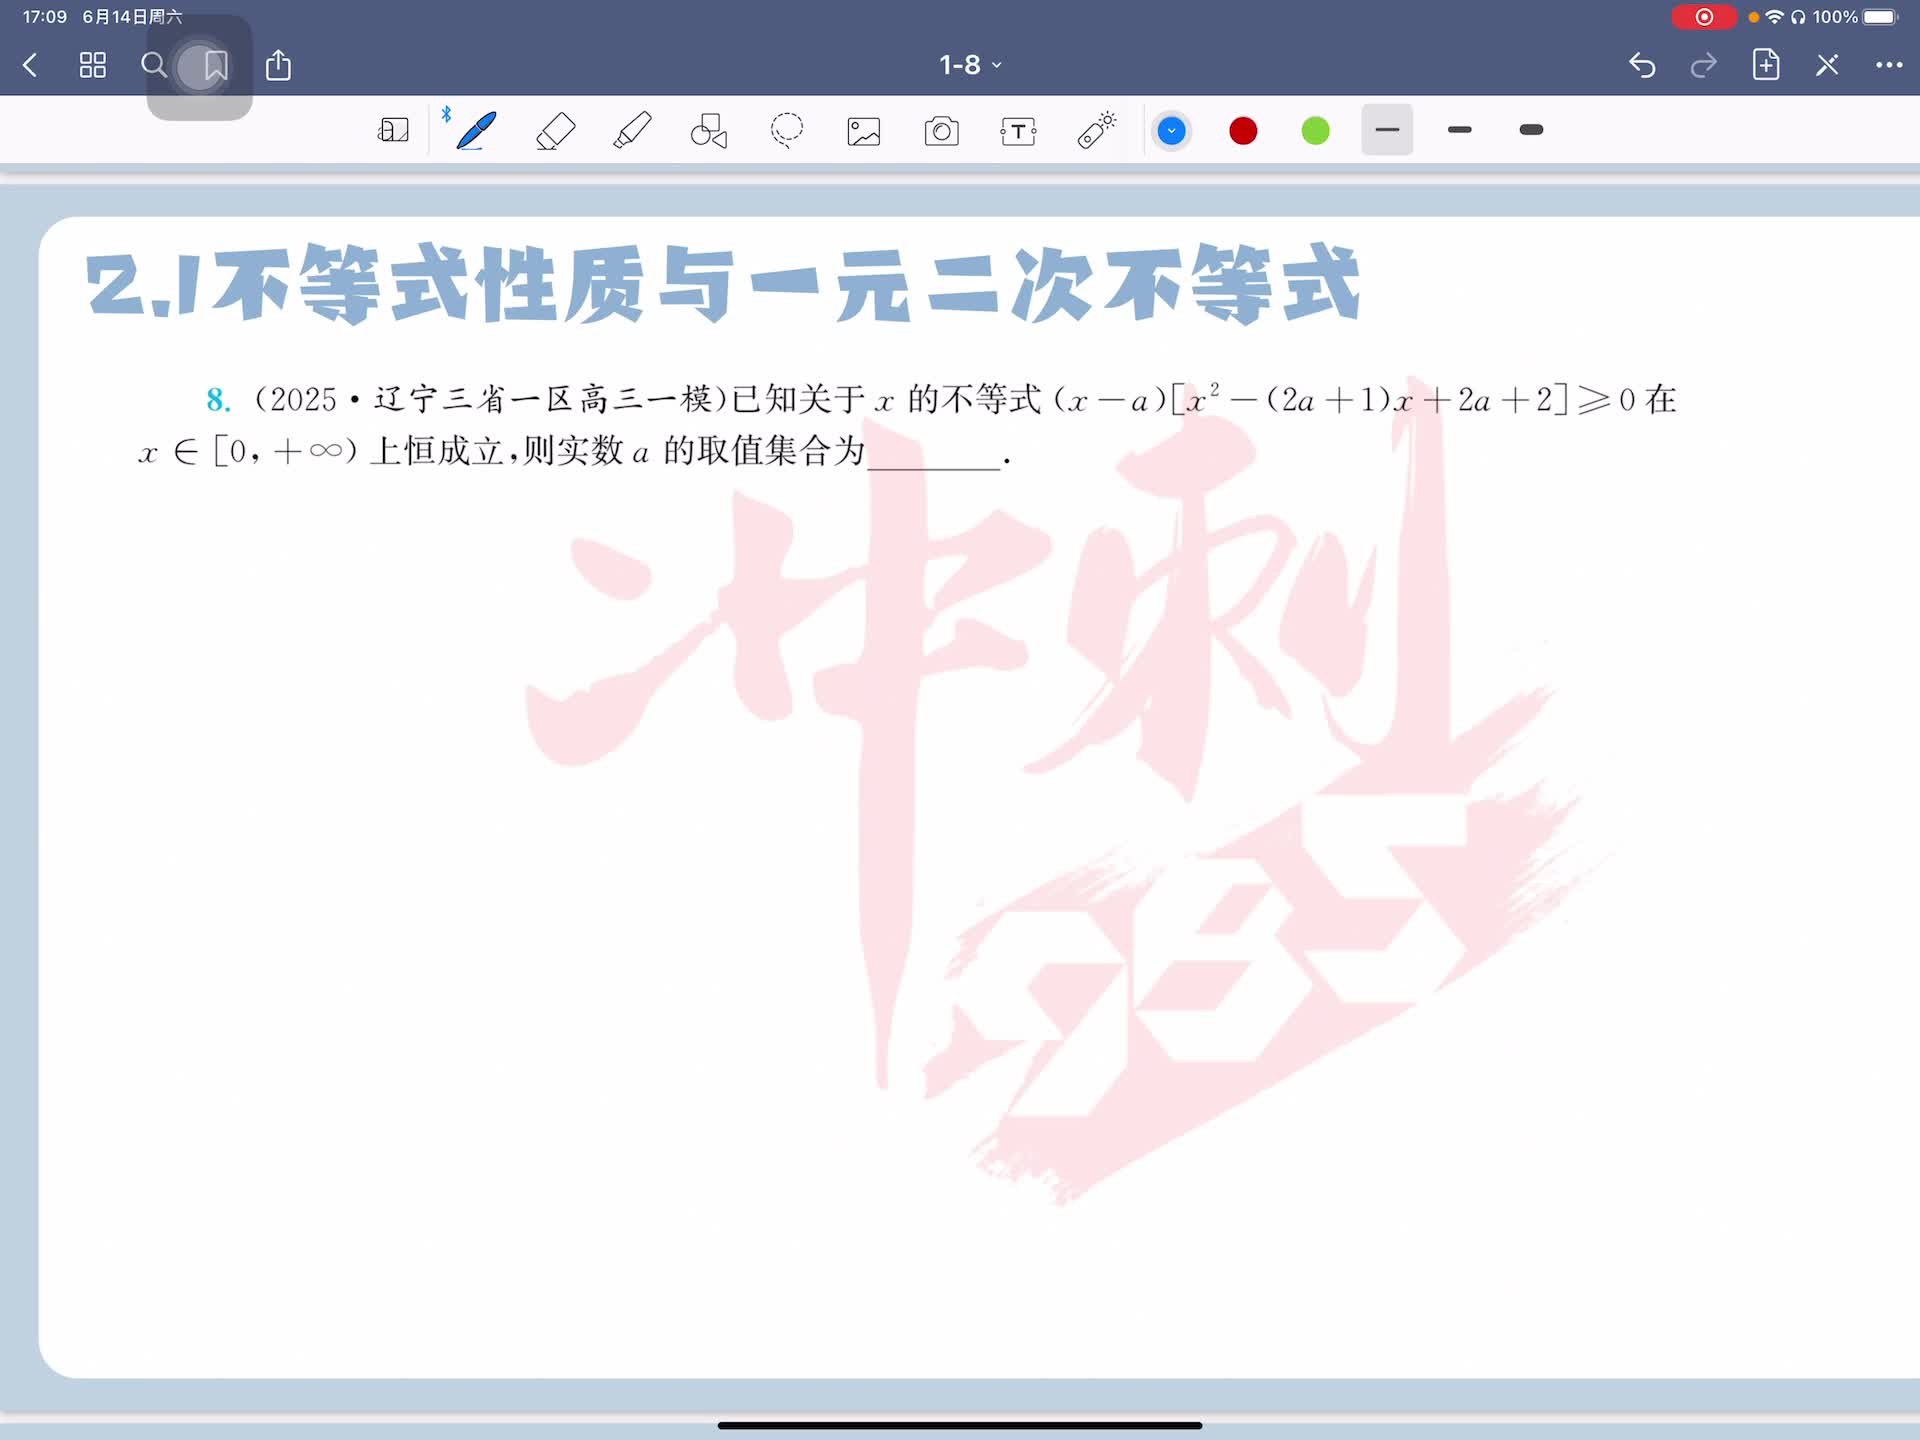The width and height of the screenshot is (1920, 1440).
Task: Open the Camera tool
Action: point(941,131)
